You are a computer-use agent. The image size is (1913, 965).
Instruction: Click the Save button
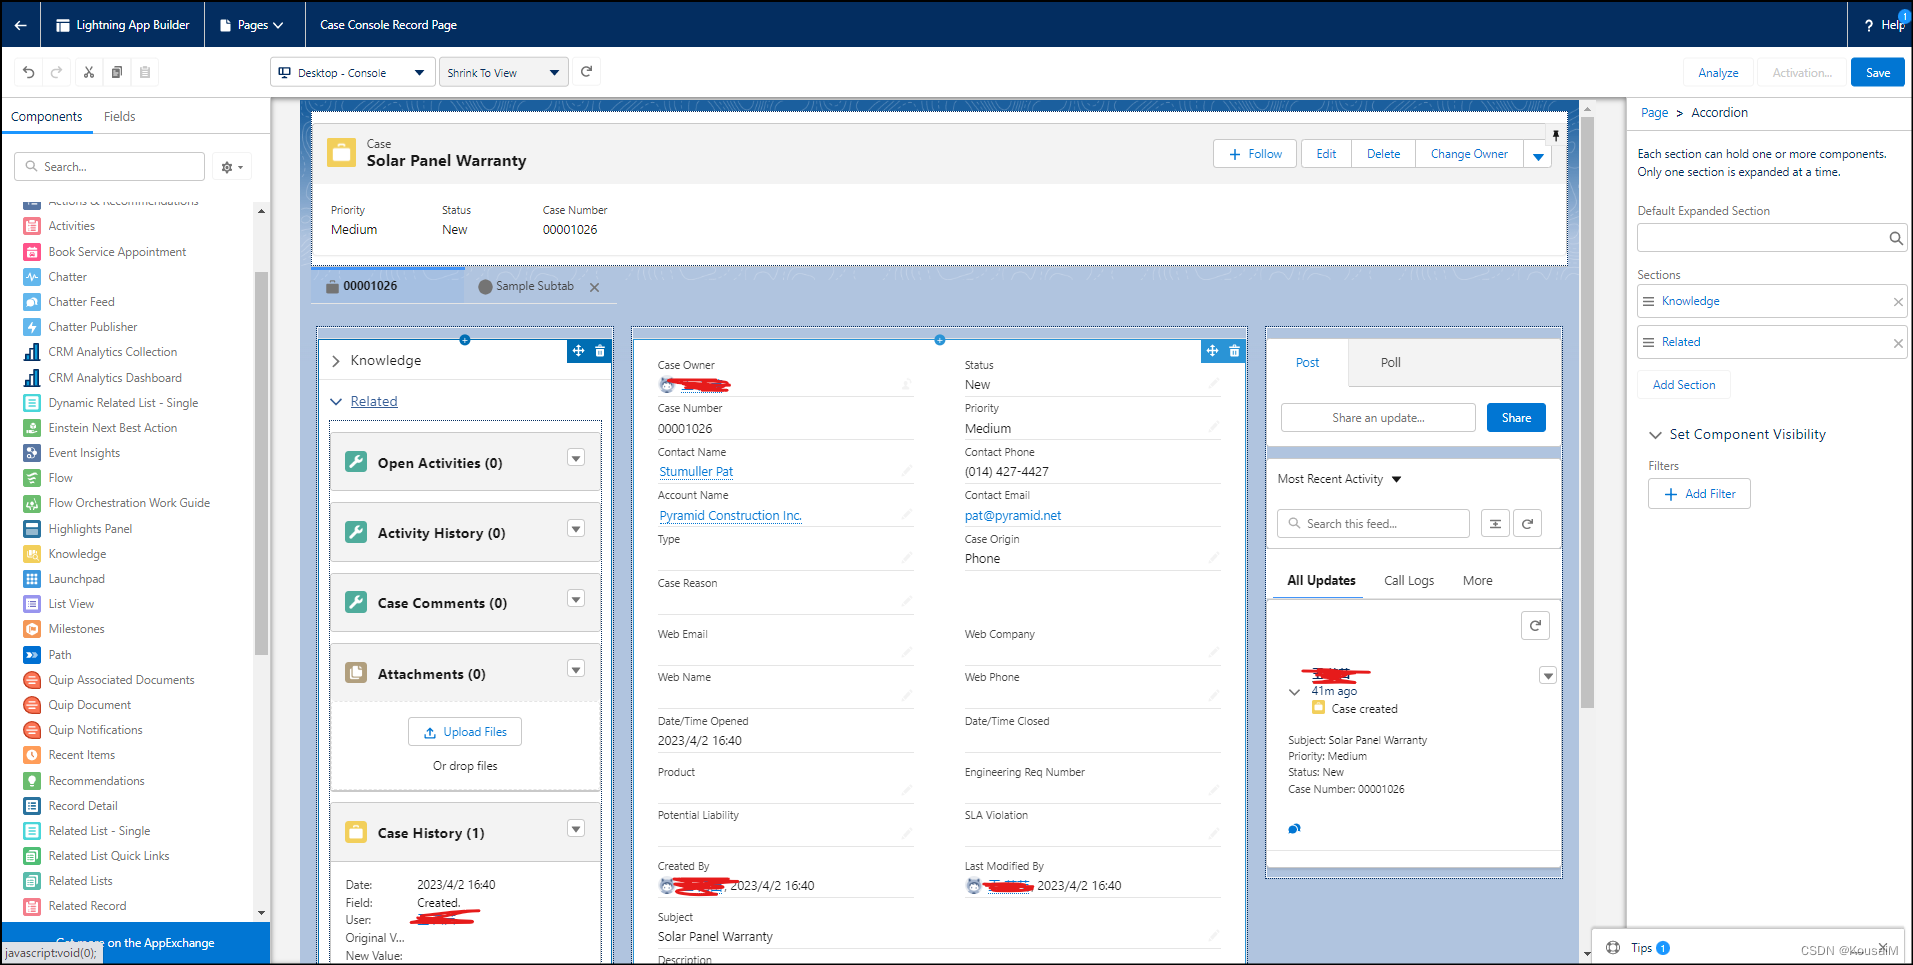coord(1878,73)
